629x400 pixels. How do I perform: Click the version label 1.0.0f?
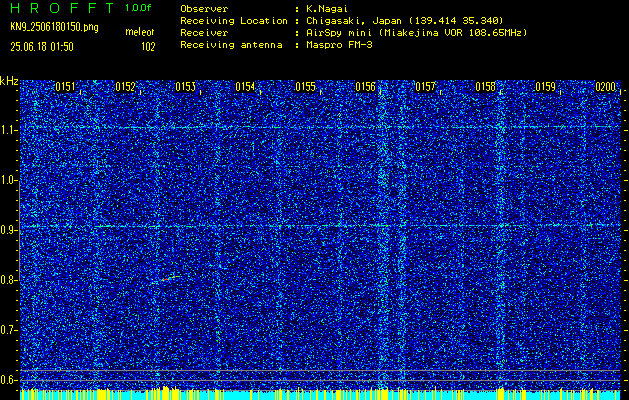pyautogui.click(x=138, y=8)
